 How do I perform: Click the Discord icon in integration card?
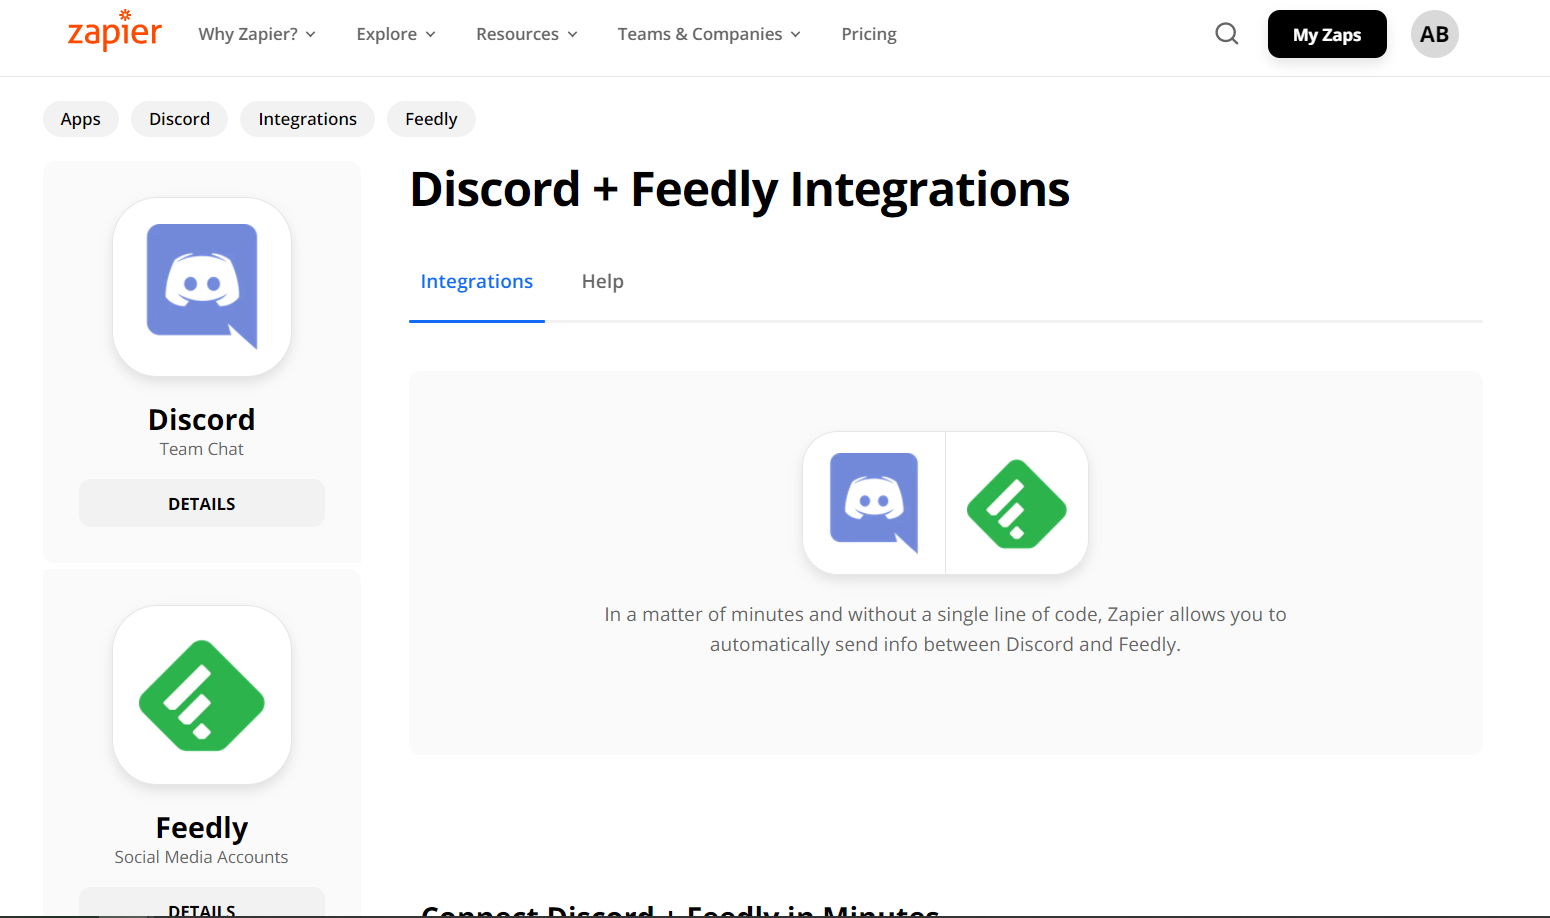[x=874, y=503]
